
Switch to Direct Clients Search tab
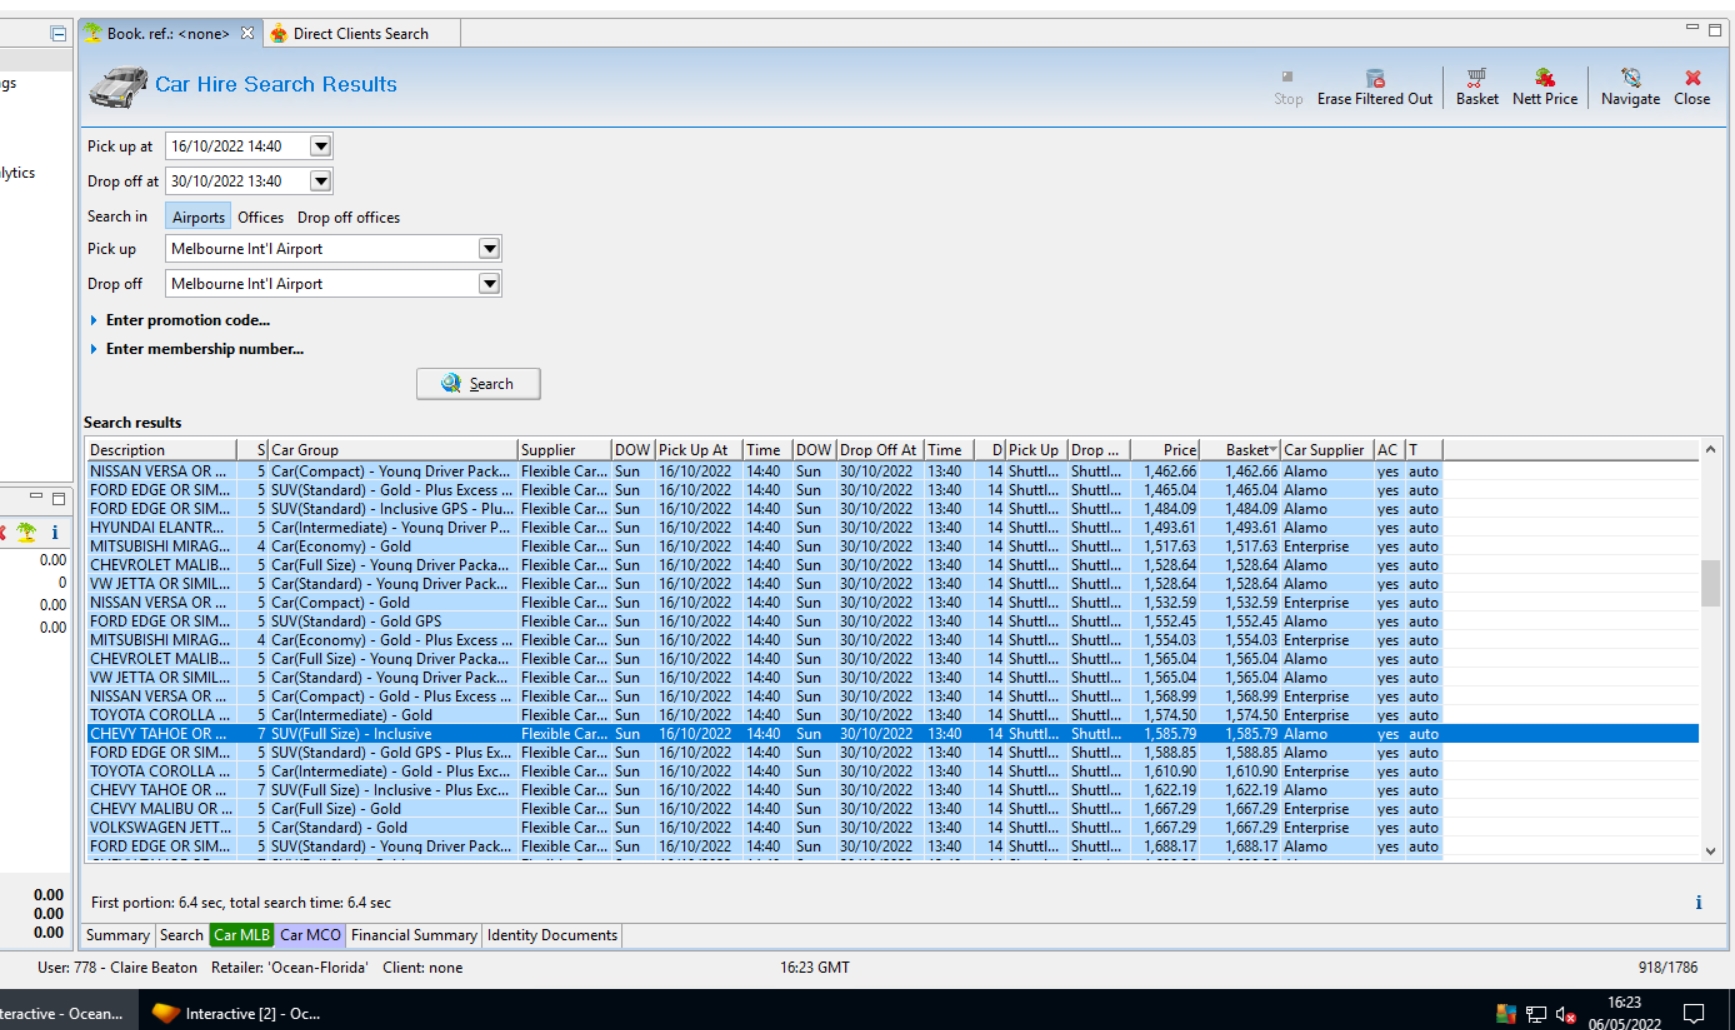(x=360, y=33)
